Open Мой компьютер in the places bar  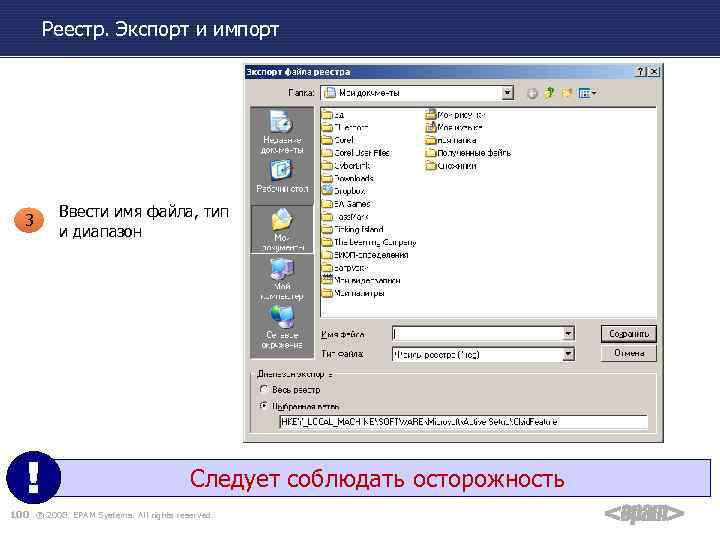pyautogui.click(x=281, y=279)
